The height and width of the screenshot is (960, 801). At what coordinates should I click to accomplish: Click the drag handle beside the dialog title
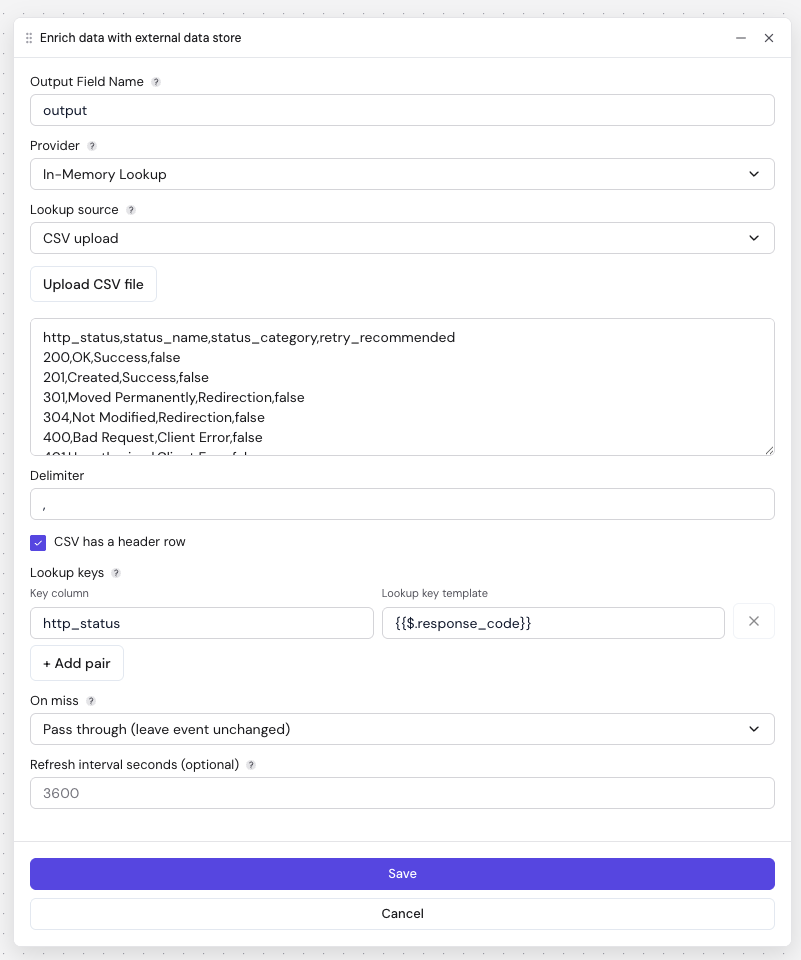29,38
